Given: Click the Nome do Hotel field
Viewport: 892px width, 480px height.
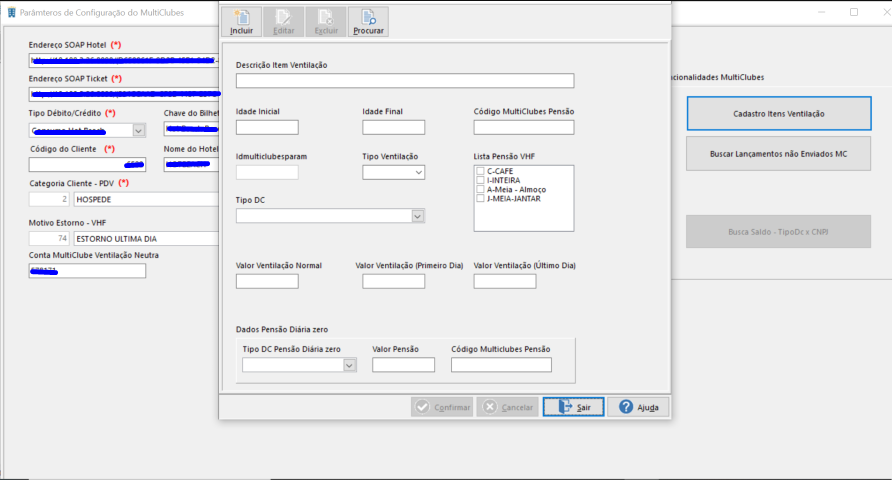Looking at the screenshot, I should coord(191,164).
